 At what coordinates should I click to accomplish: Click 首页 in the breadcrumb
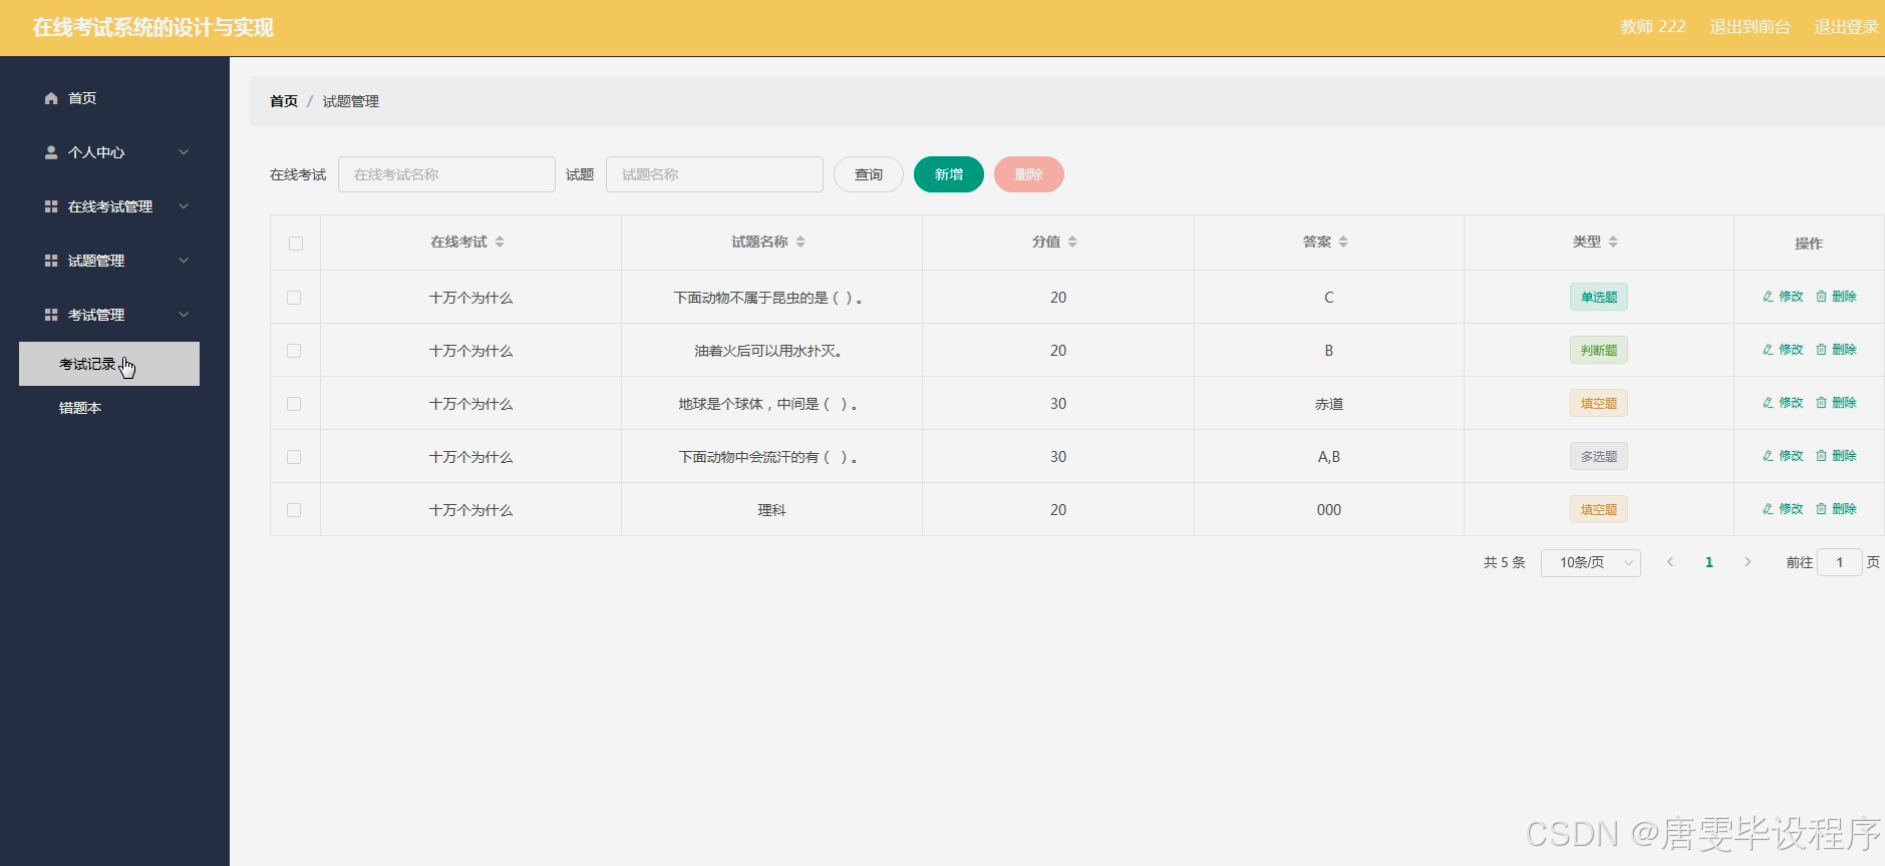[x=284, y=101]
